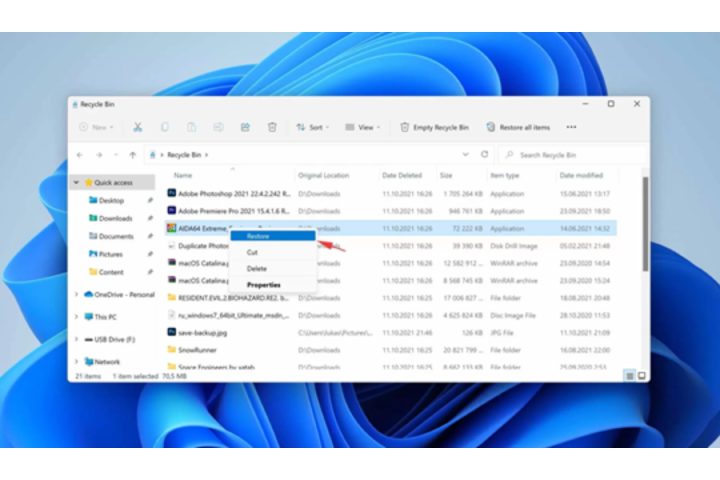
Task: Sort by Date modified column header
Action: coord(581,175)
